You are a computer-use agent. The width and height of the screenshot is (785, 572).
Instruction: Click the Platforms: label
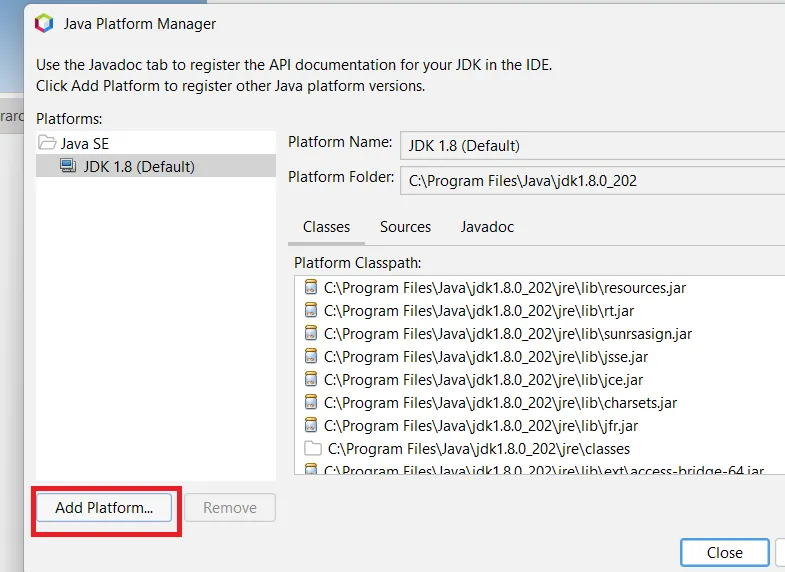[69, 119]
